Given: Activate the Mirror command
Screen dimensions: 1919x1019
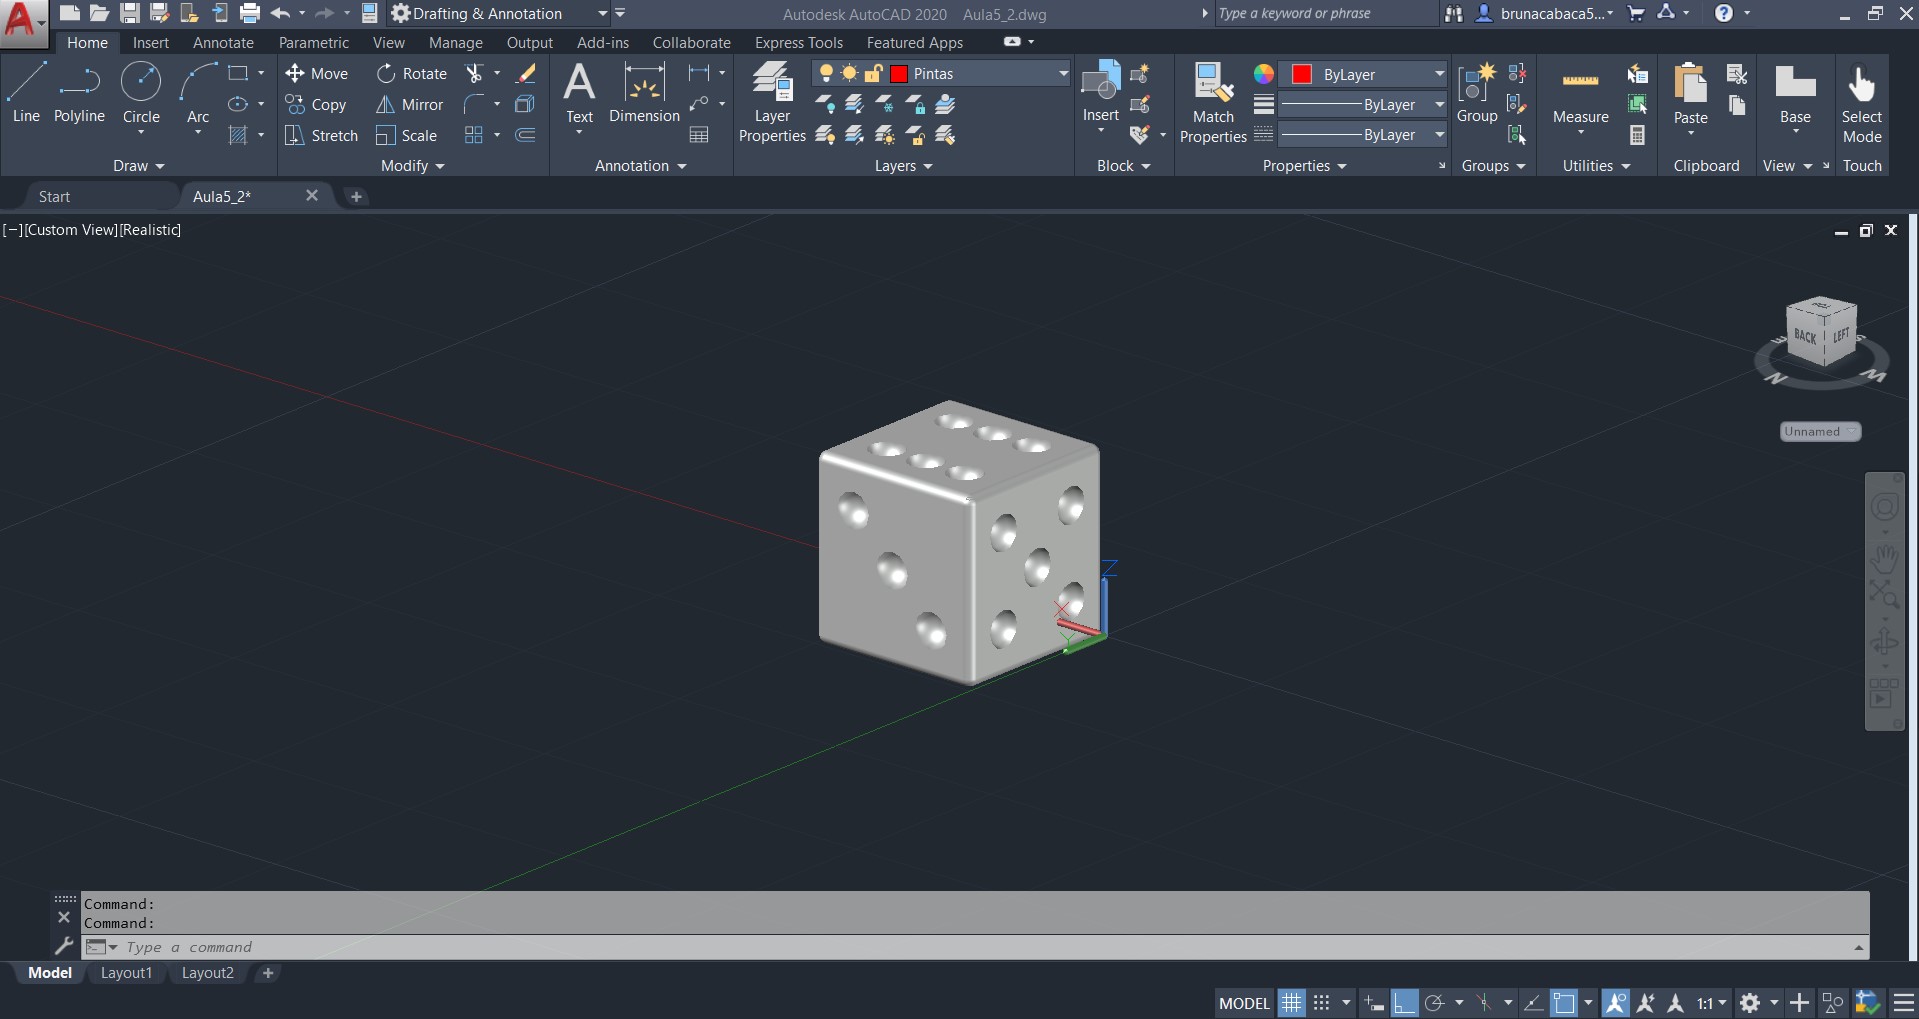Looking at the screenshot, I should click(410, 105).
